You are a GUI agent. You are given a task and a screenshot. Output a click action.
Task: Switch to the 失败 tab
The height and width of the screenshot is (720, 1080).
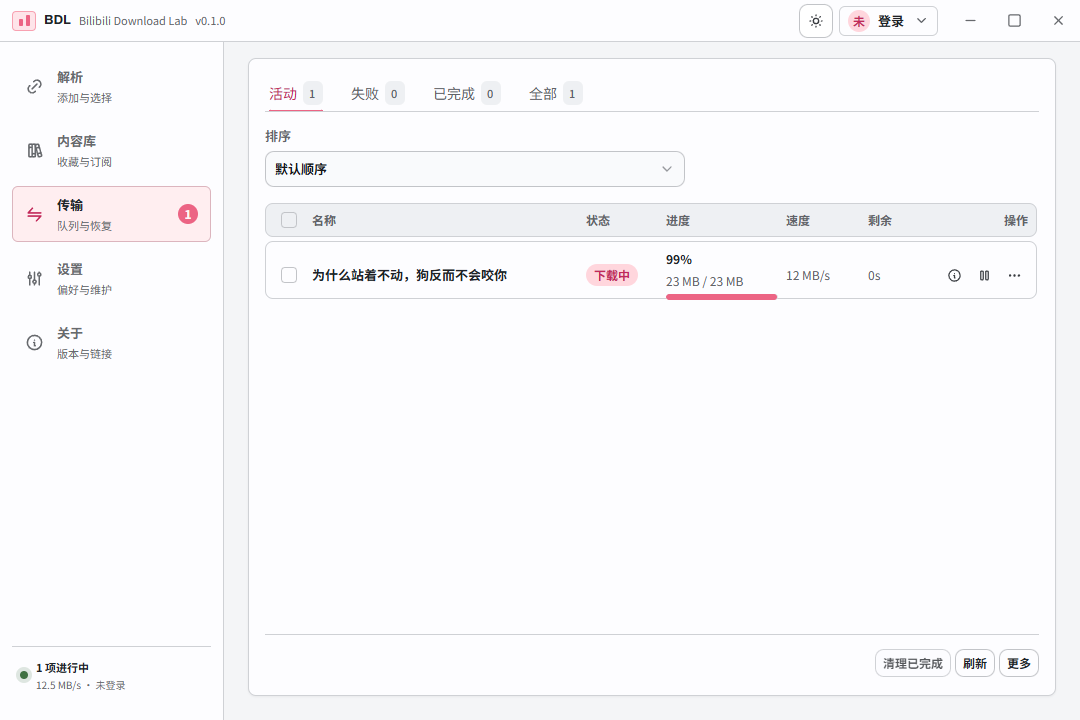pyautogui.click(x=377, y=94)
